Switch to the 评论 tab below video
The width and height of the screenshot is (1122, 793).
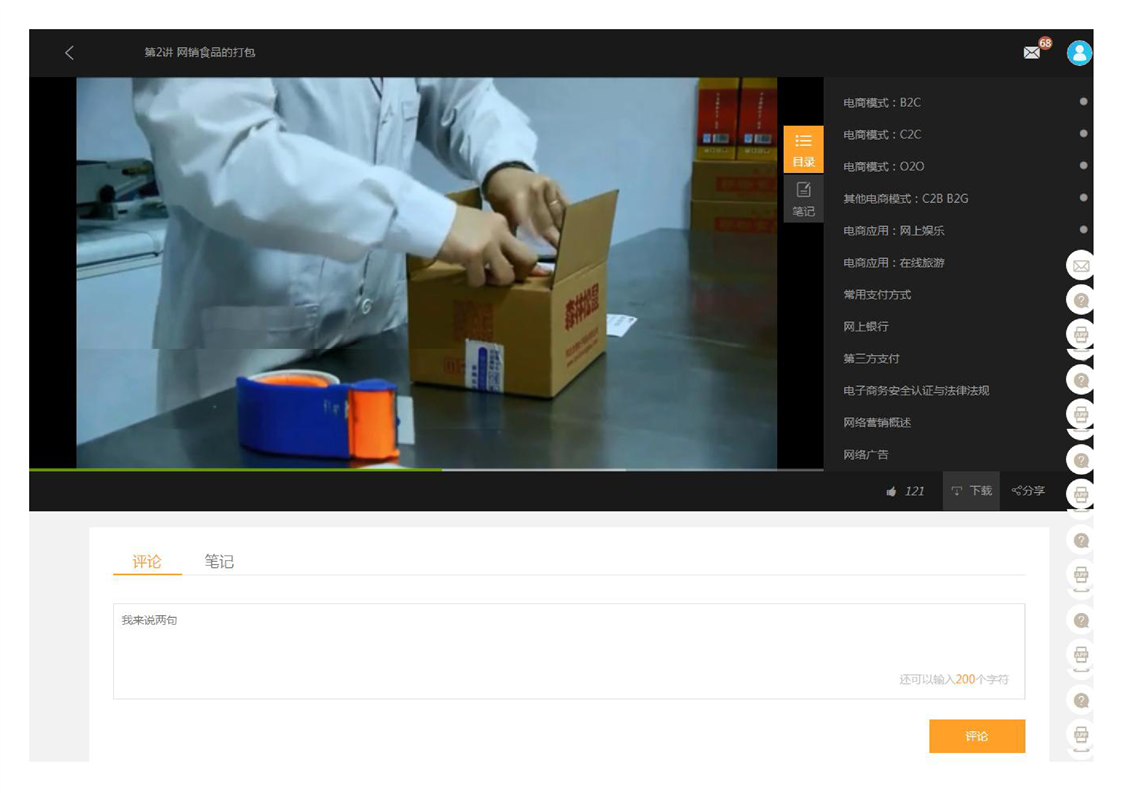pos(147,562)
